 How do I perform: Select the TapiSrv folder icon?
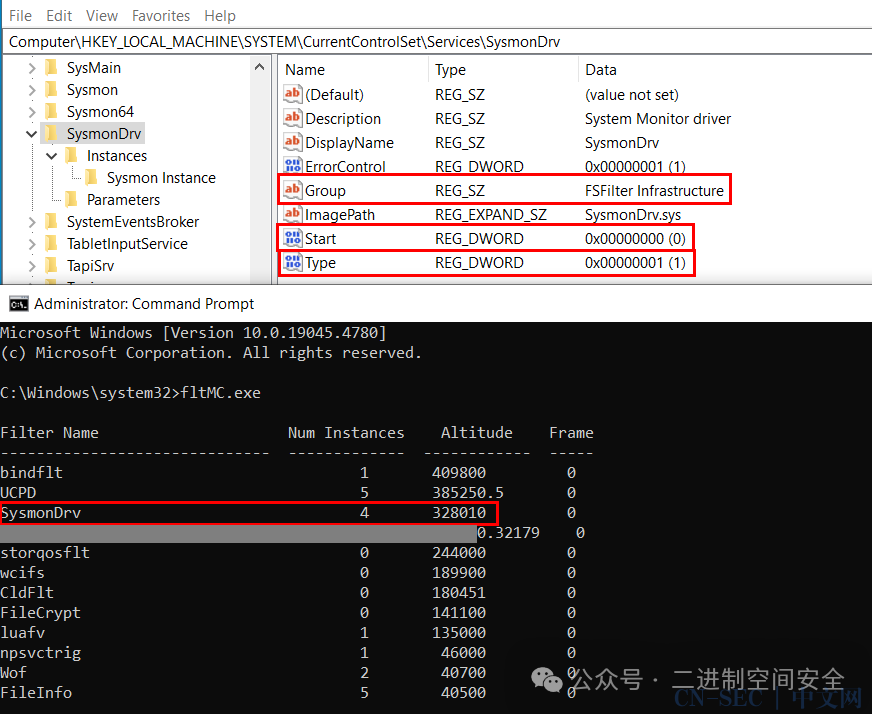tap(51, 265)
